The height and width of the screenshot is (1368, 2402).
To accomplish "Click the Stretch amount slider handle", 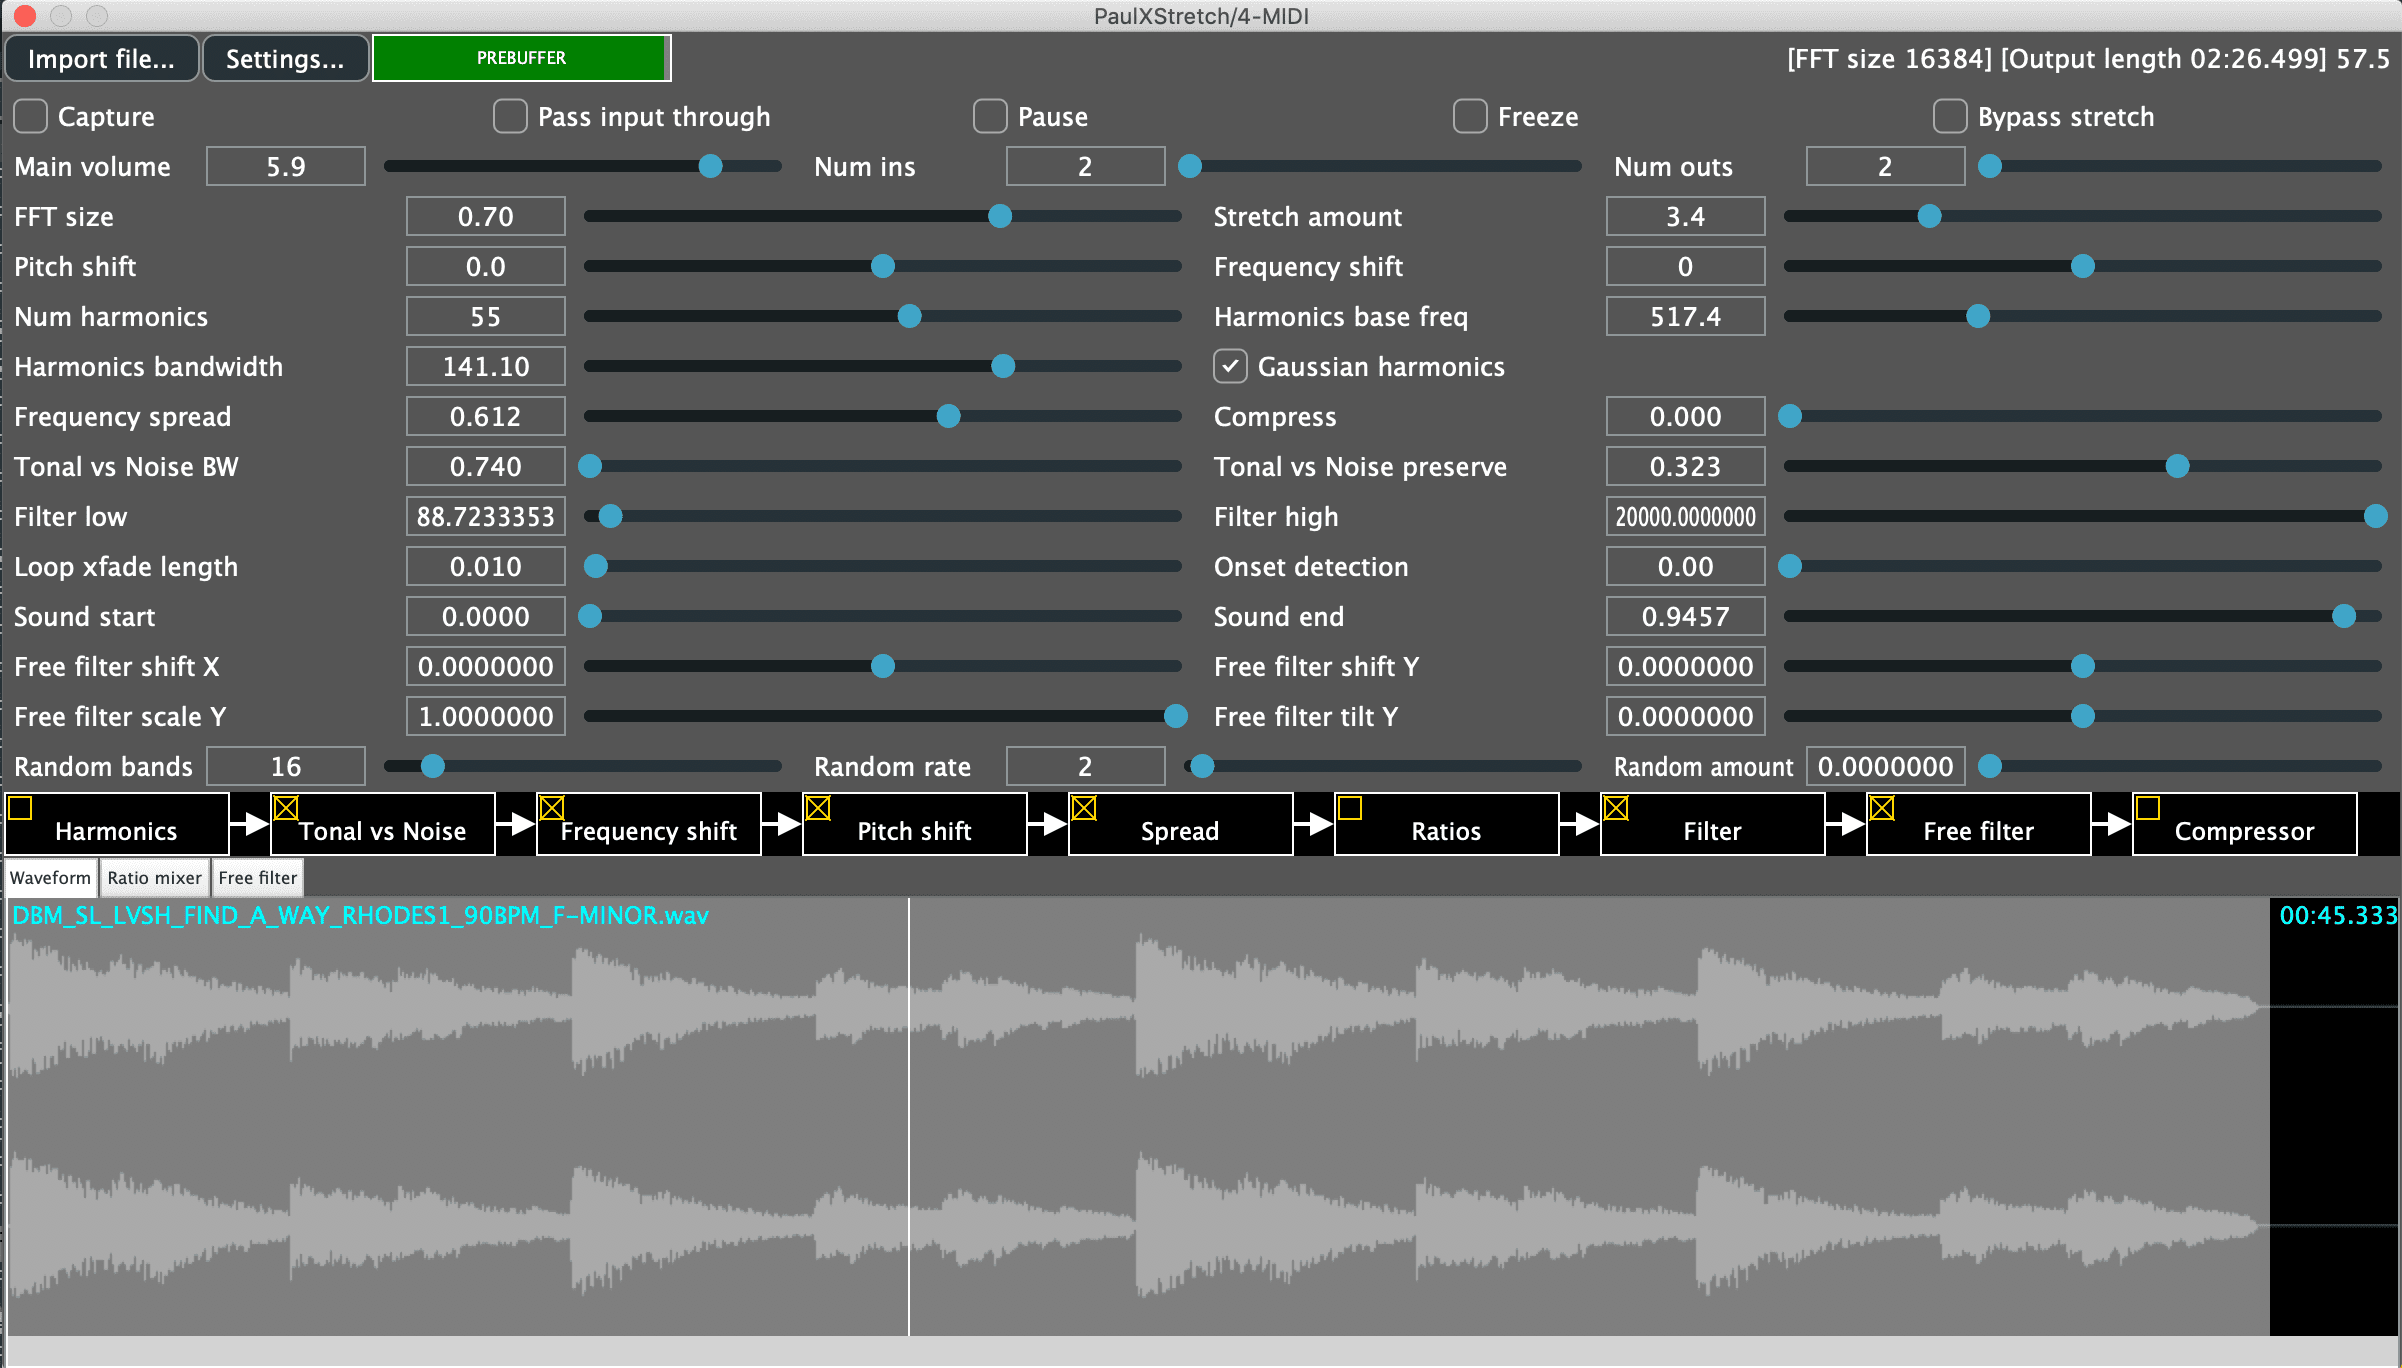I will pyautogui.click(x=1930, y=216).
